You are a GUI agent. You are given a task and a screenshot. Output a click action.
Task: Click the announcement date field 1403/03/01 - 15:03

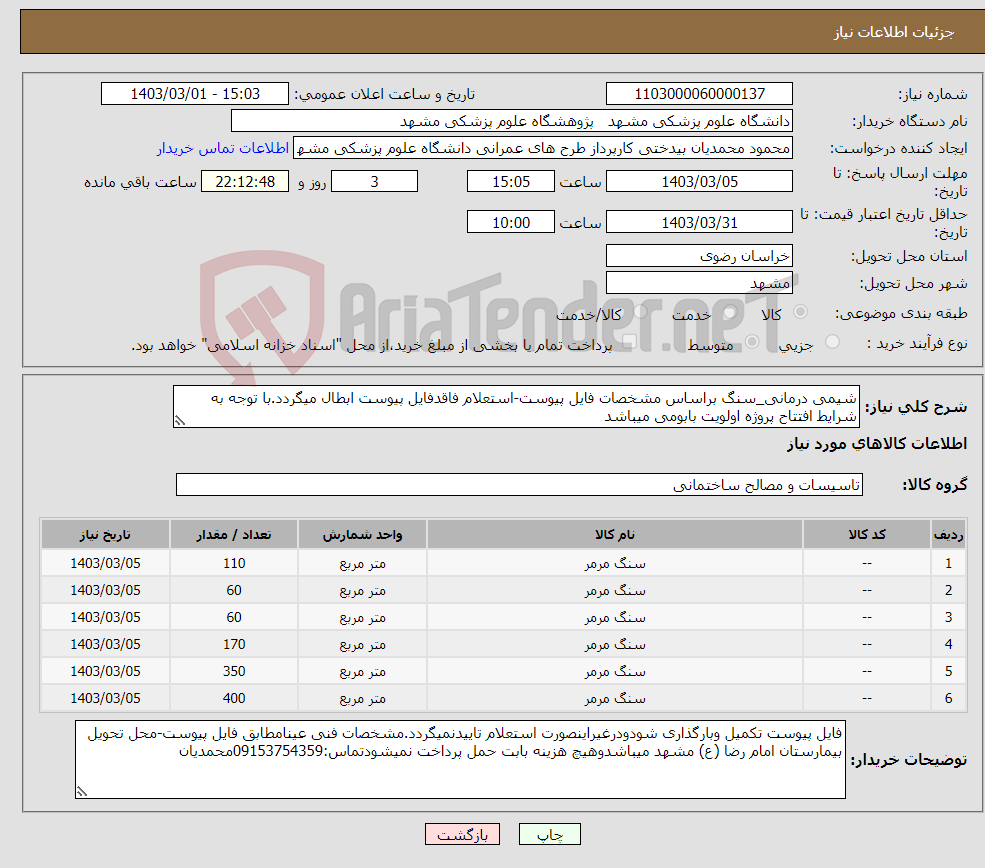pyautogui.click(x=195, y=94)
